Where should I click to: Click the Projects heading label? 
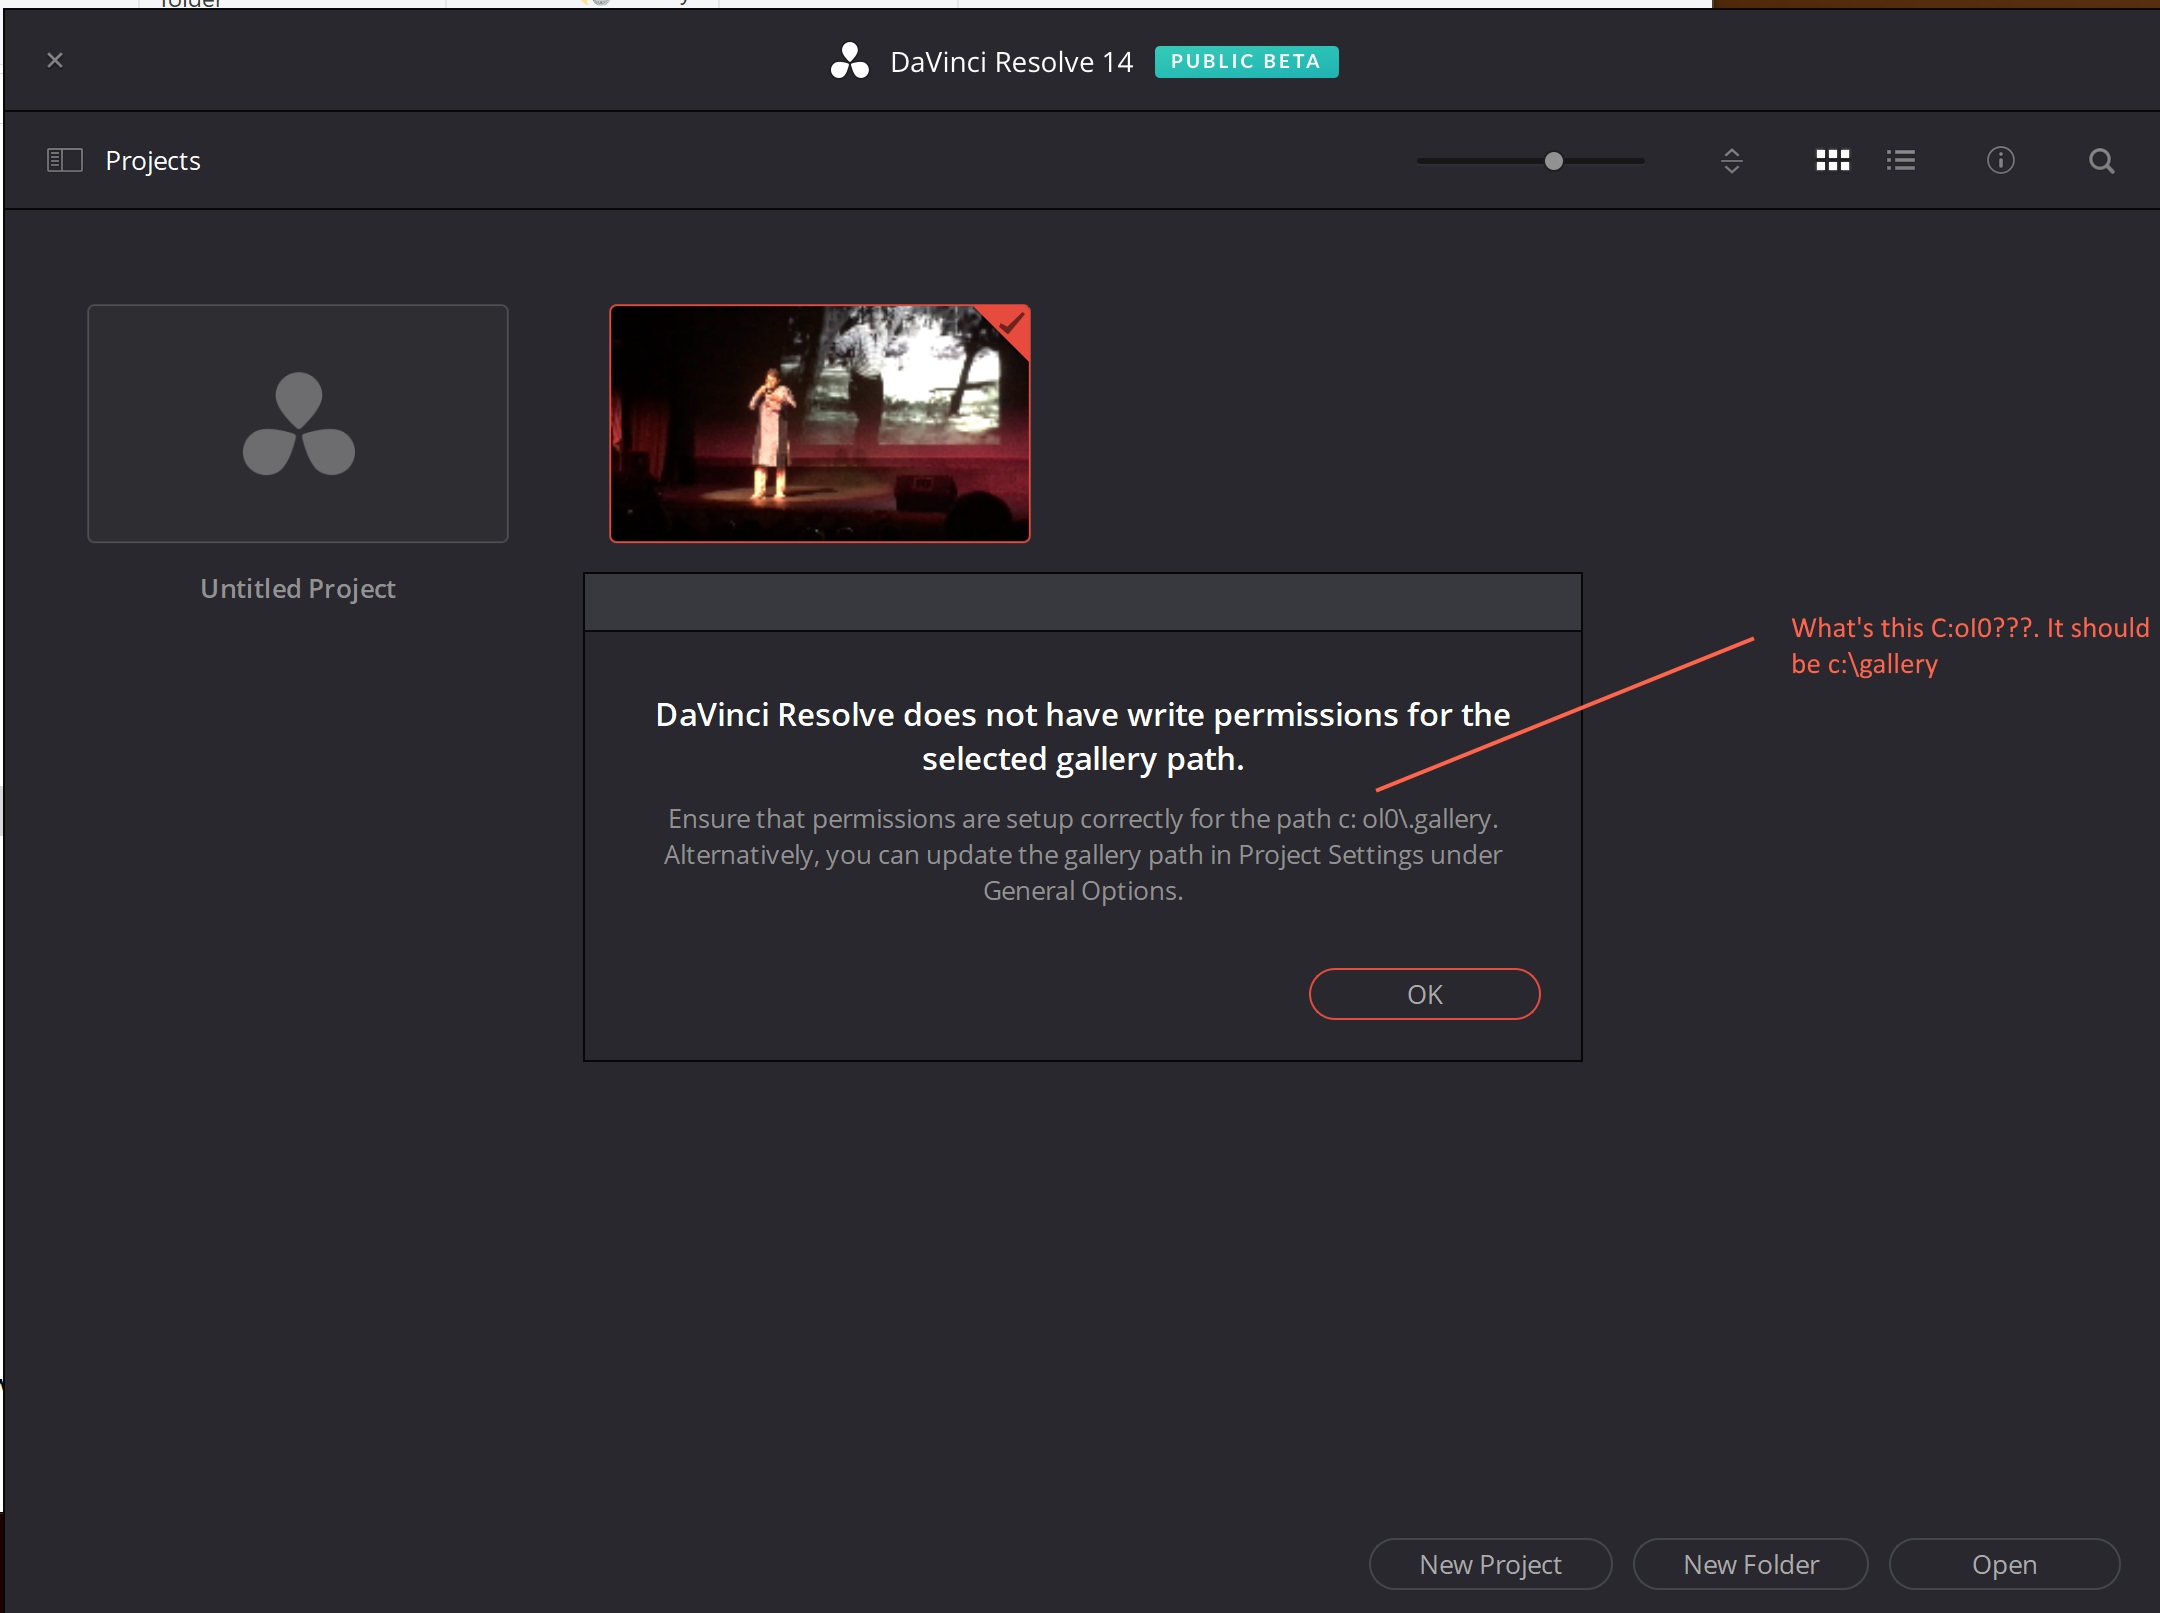[153, 161]
